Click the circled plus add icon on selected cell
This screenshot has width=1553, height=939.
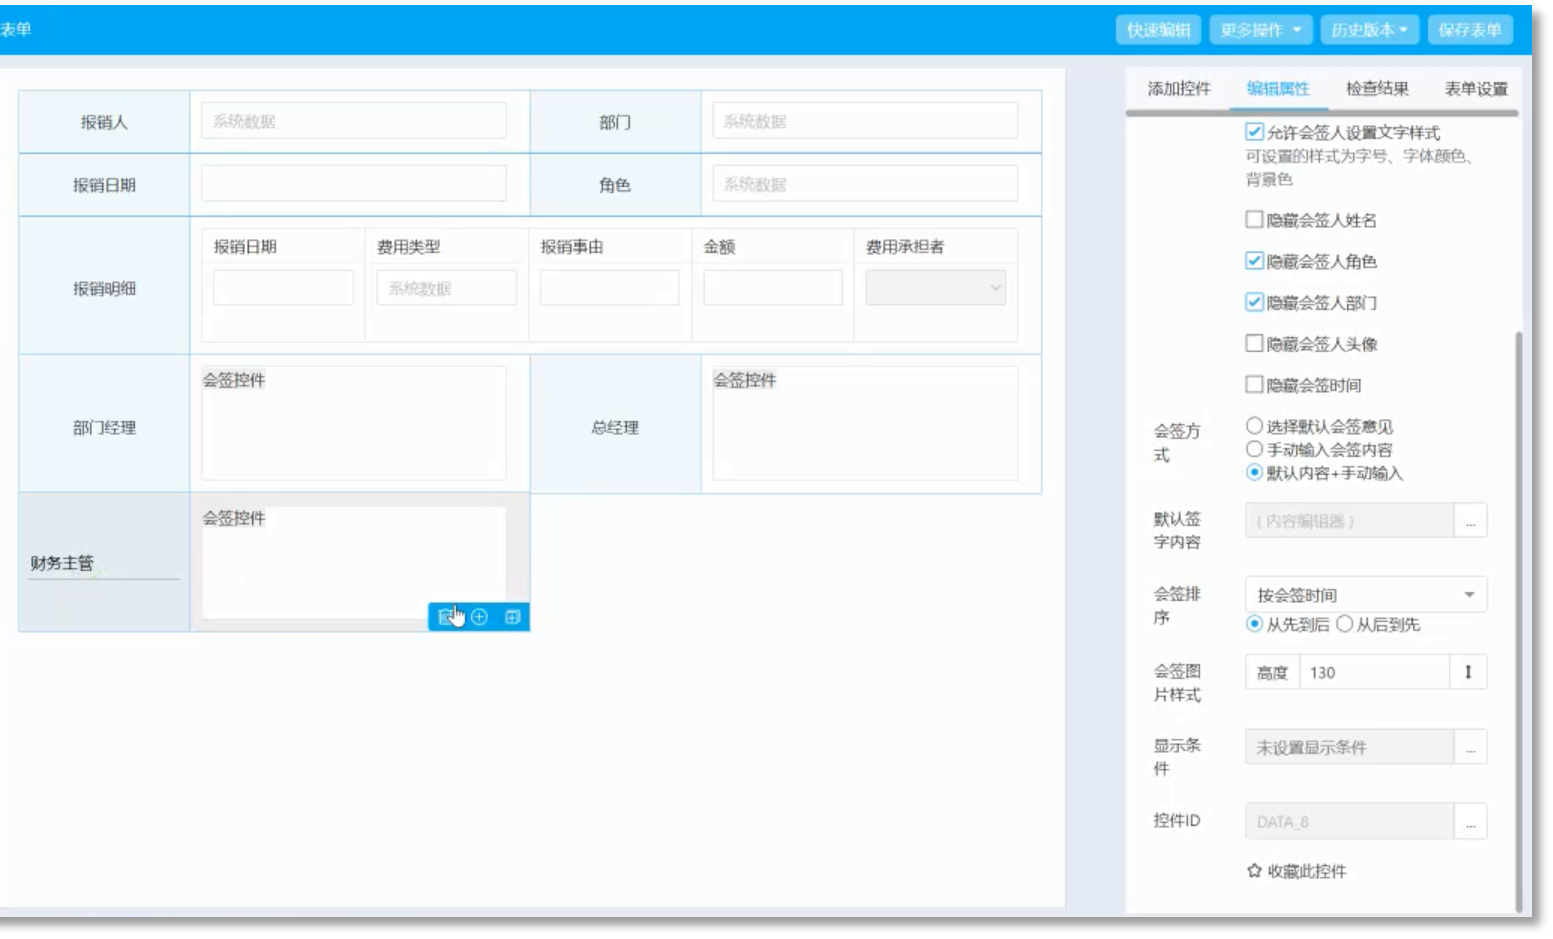pyautogui.click(x=480, y=618)
